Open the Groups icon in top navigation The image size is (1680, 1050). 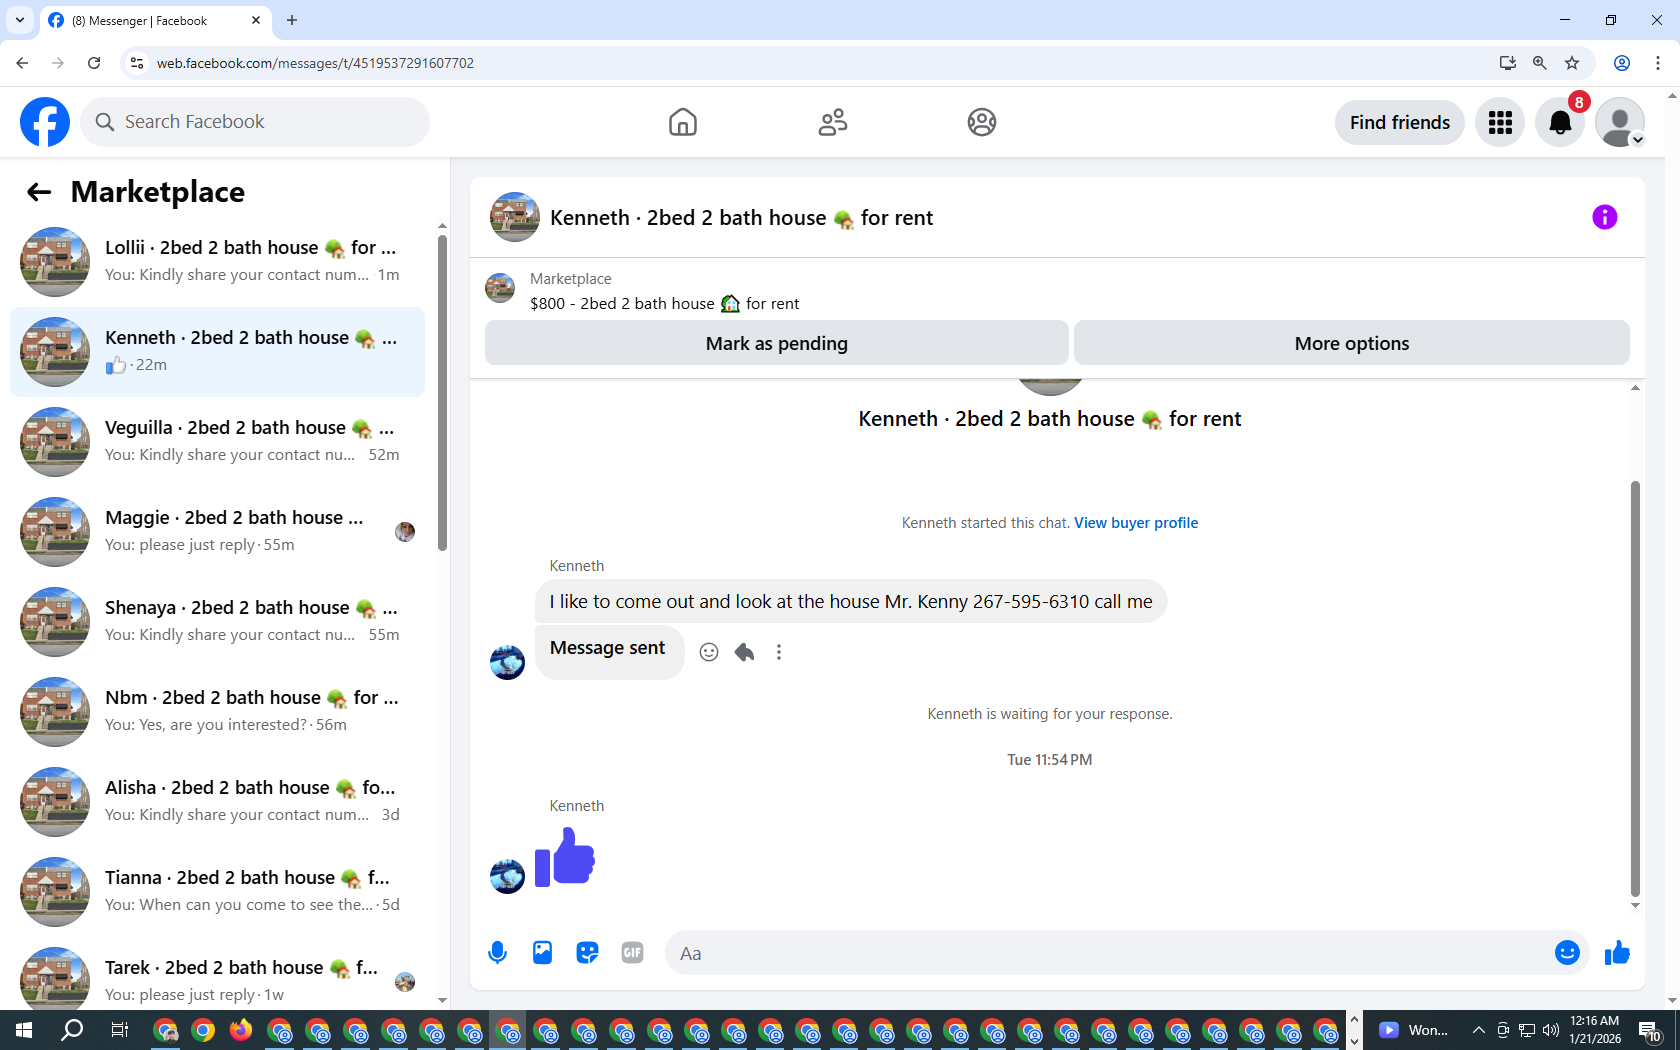982,122
